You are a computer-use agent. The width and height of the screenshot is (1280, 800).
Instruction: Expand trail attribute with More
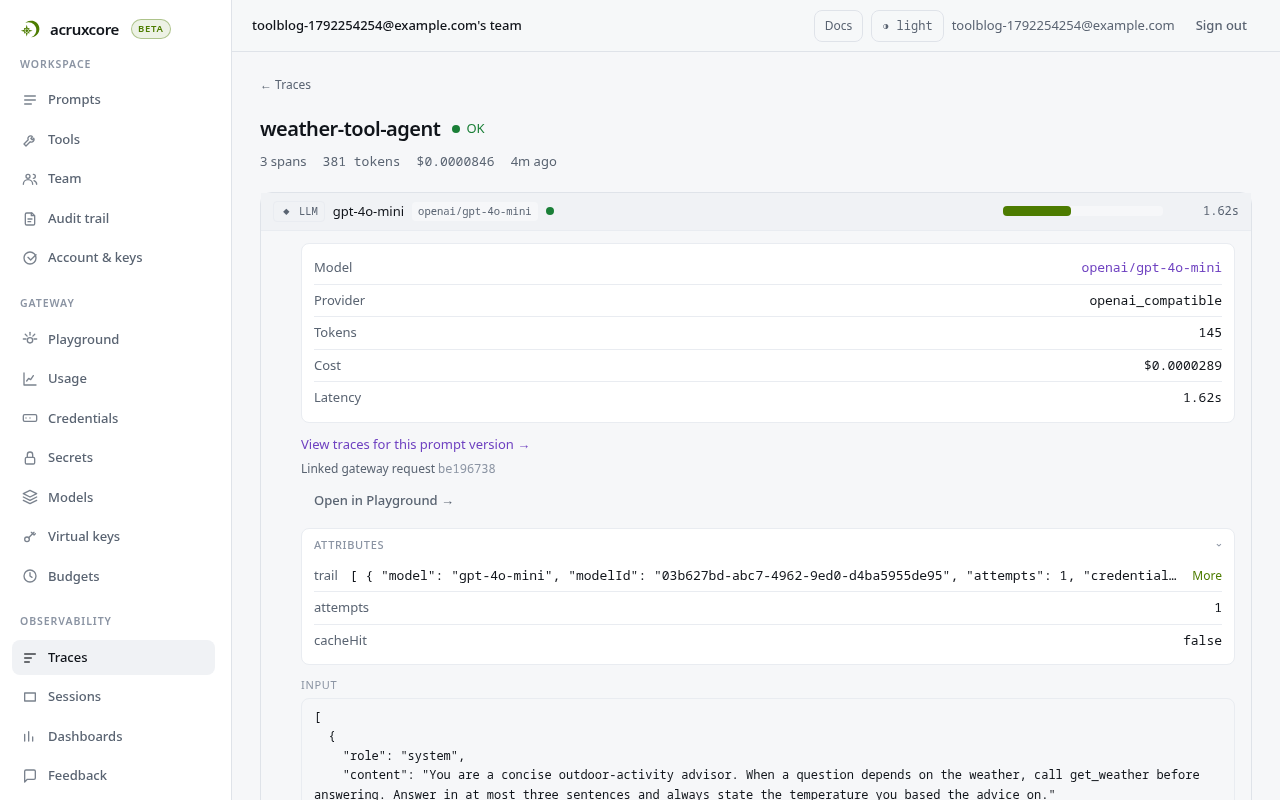[1207, 576]
